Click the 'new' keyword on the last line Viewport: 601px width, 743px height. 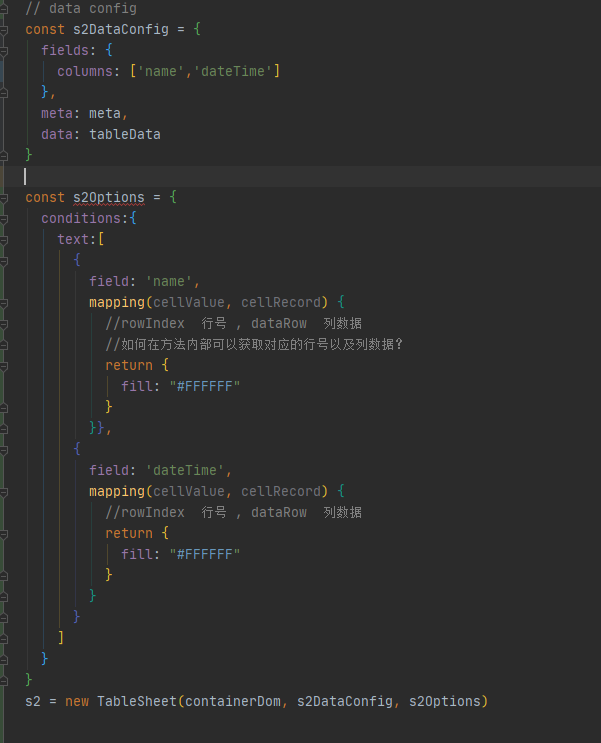[x=77, y=701]
